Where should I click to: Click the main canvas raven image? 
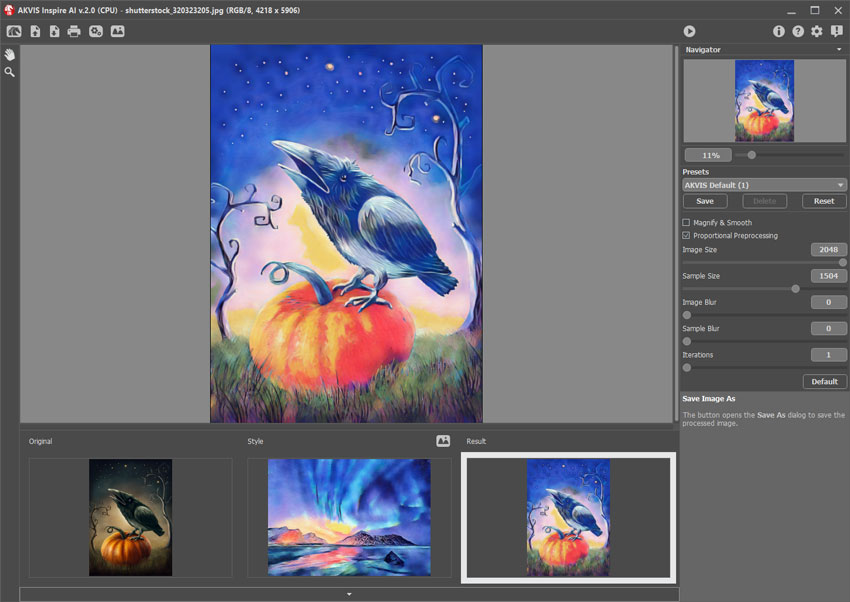point(346,234)
